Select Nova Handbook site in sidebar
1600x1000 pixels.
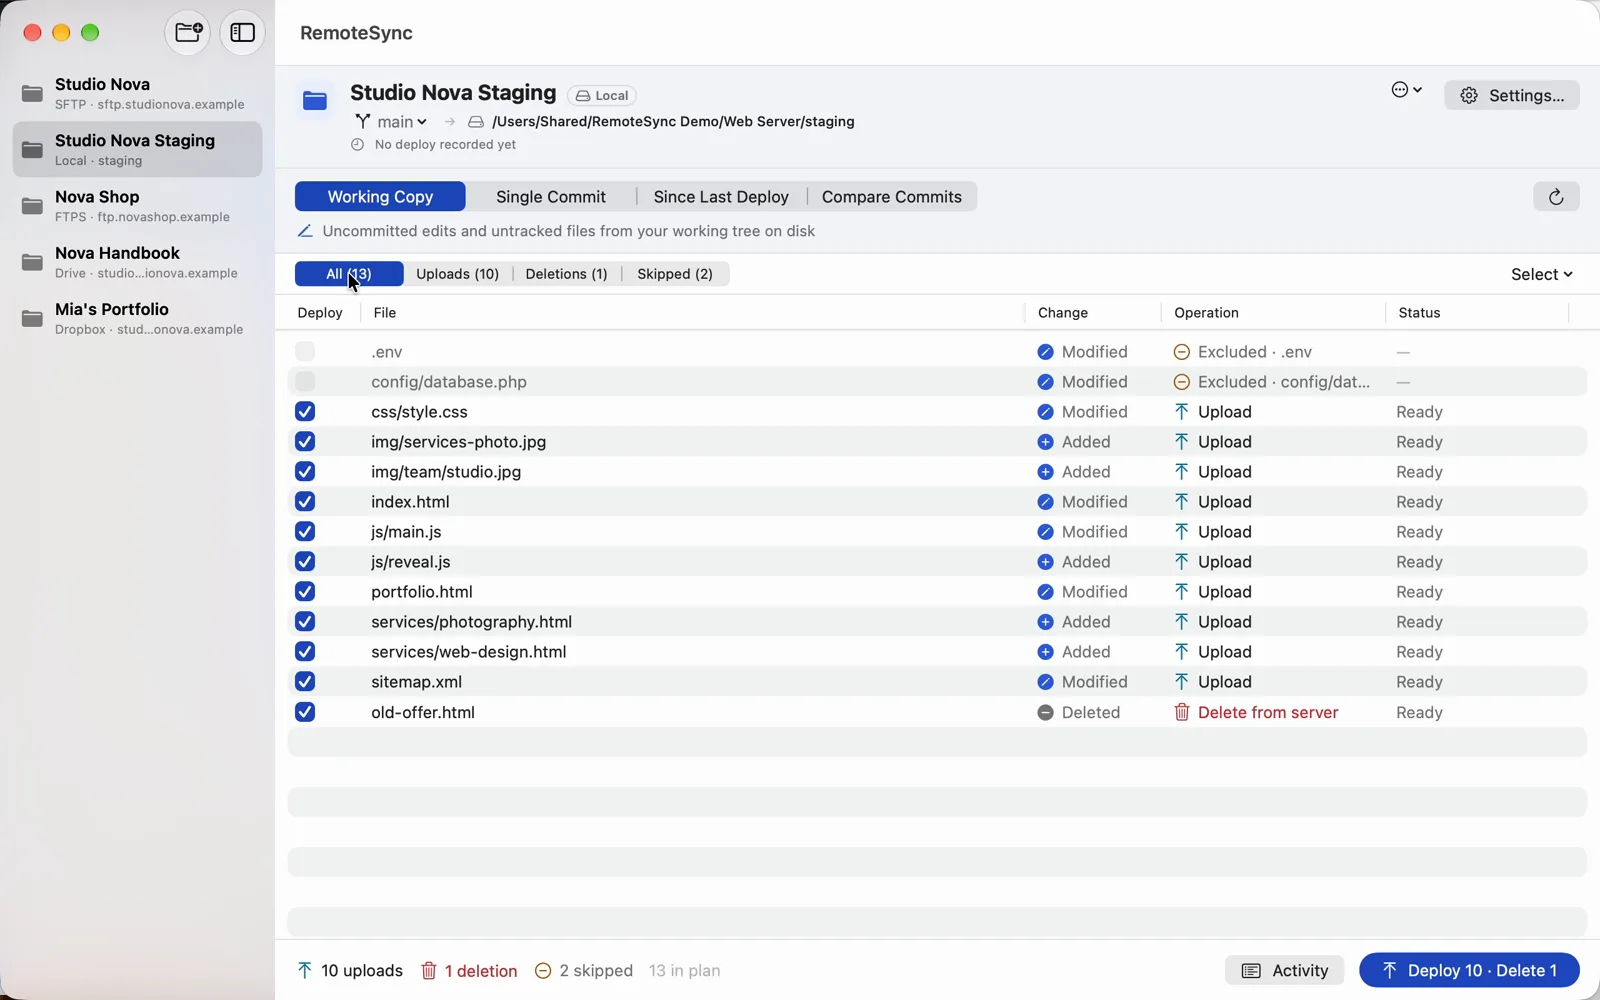137,262
